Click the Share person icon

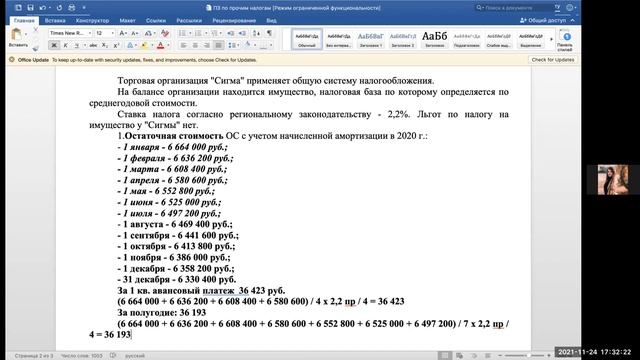(x=523, y=20)
